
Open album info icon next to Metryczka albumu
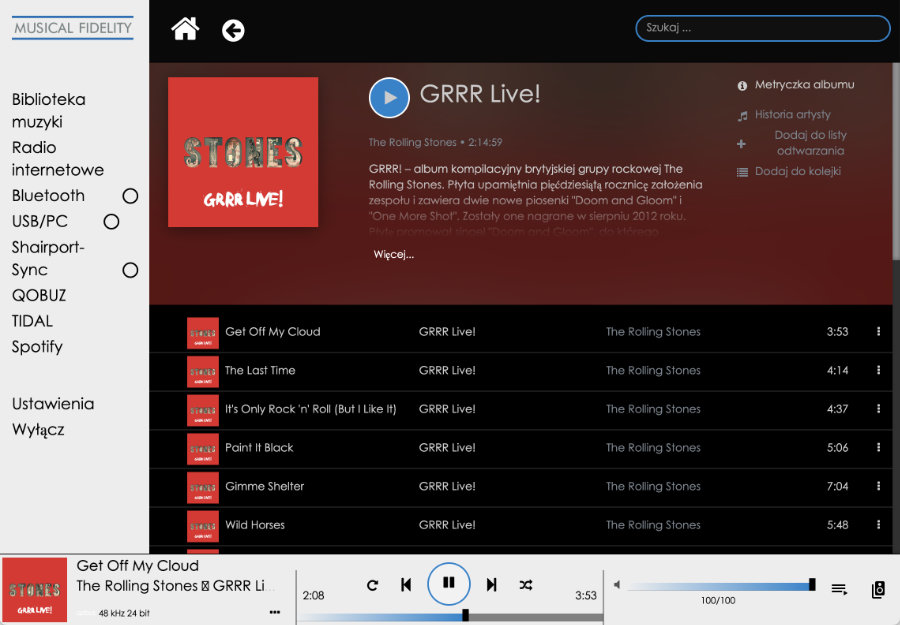(742, 86)
